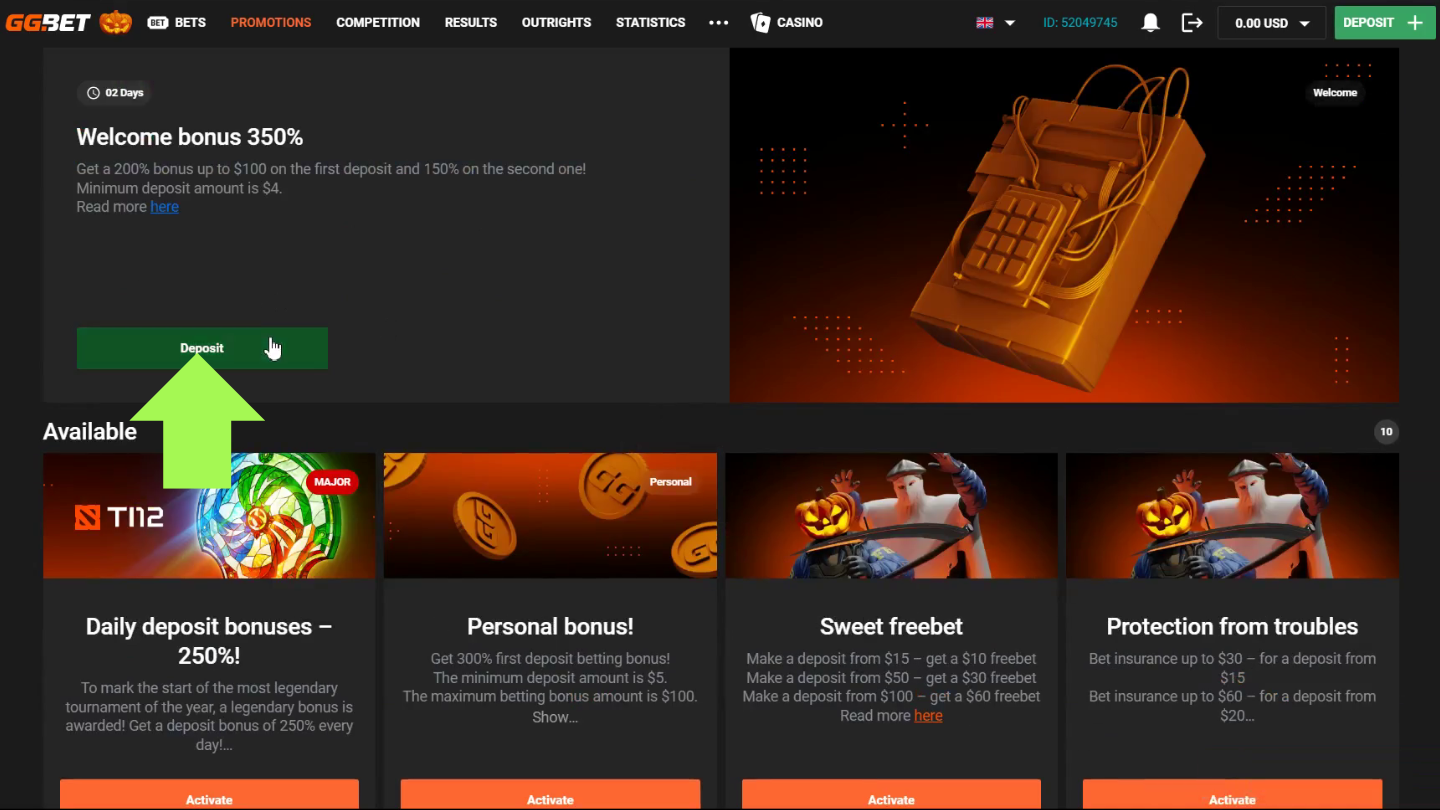The width and height of the screenshot is (1440, 810).
Task: Click the user ID 52049745
Action: (1080, 22)
